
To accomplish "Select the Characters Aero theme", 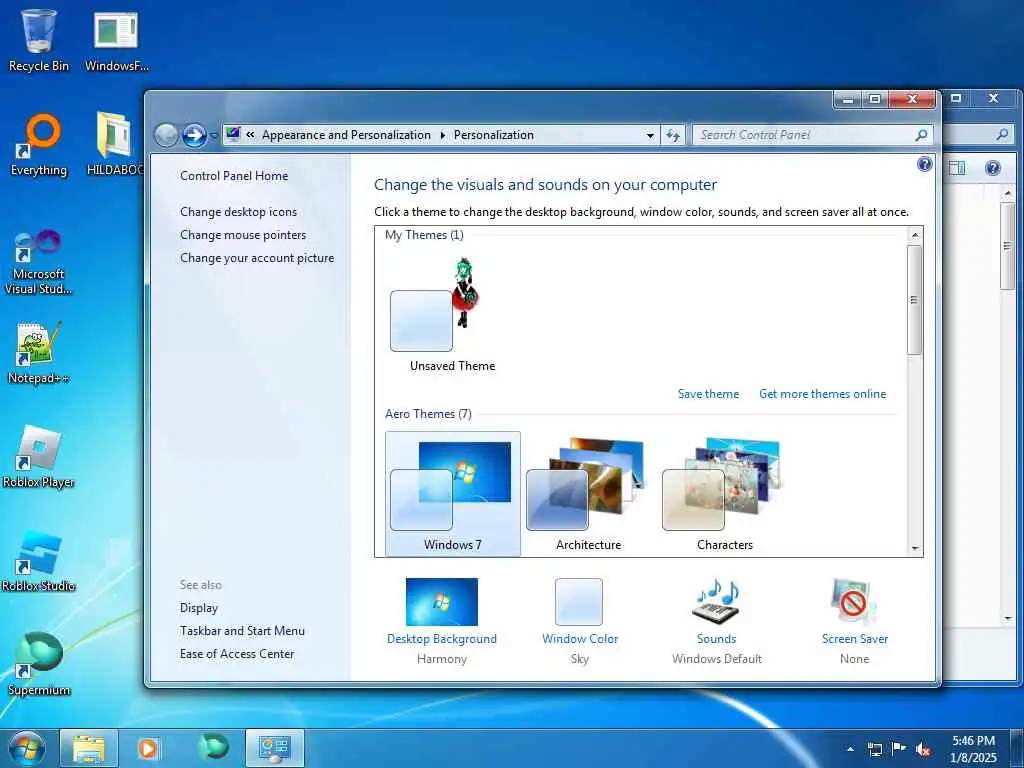I will [x=724, y=494].
